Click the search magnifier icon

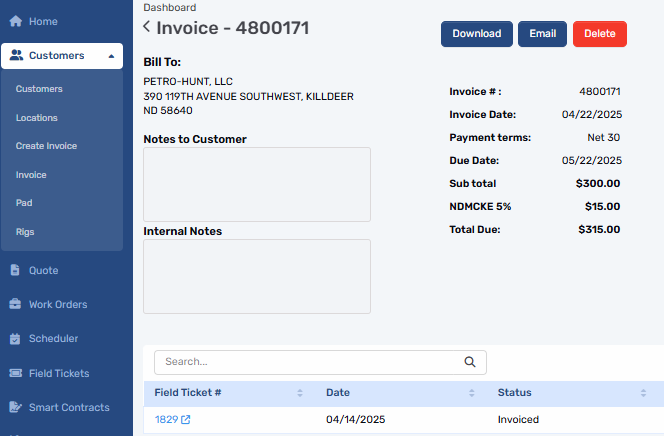470,362
